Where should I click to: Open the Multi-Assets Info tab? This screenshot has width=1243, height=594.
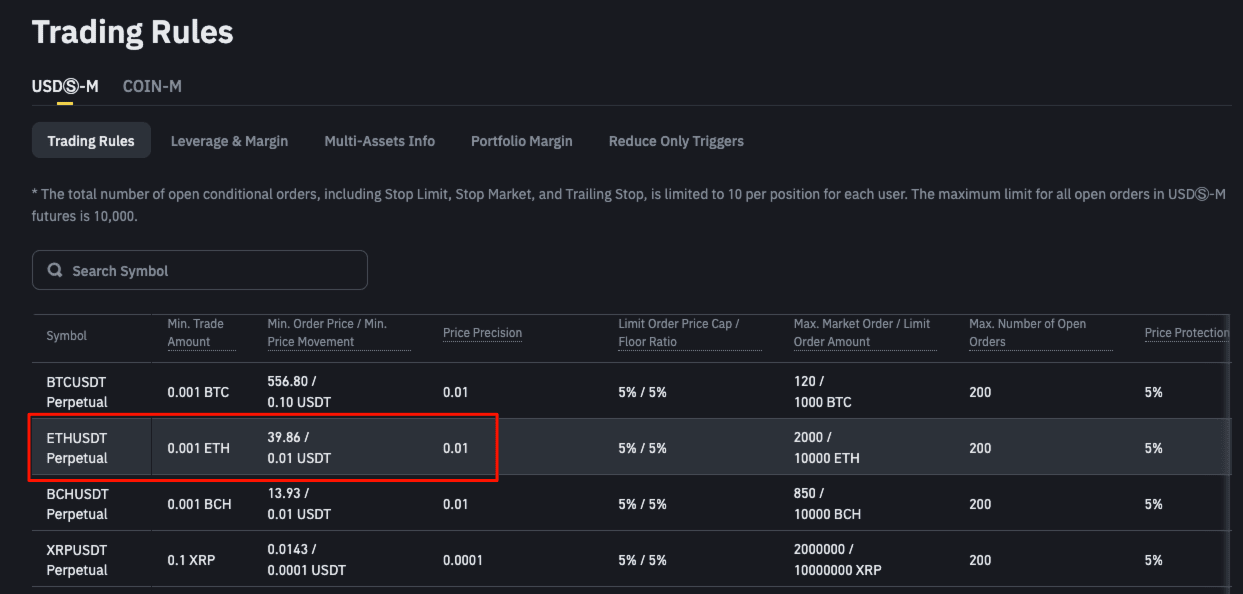379,141
